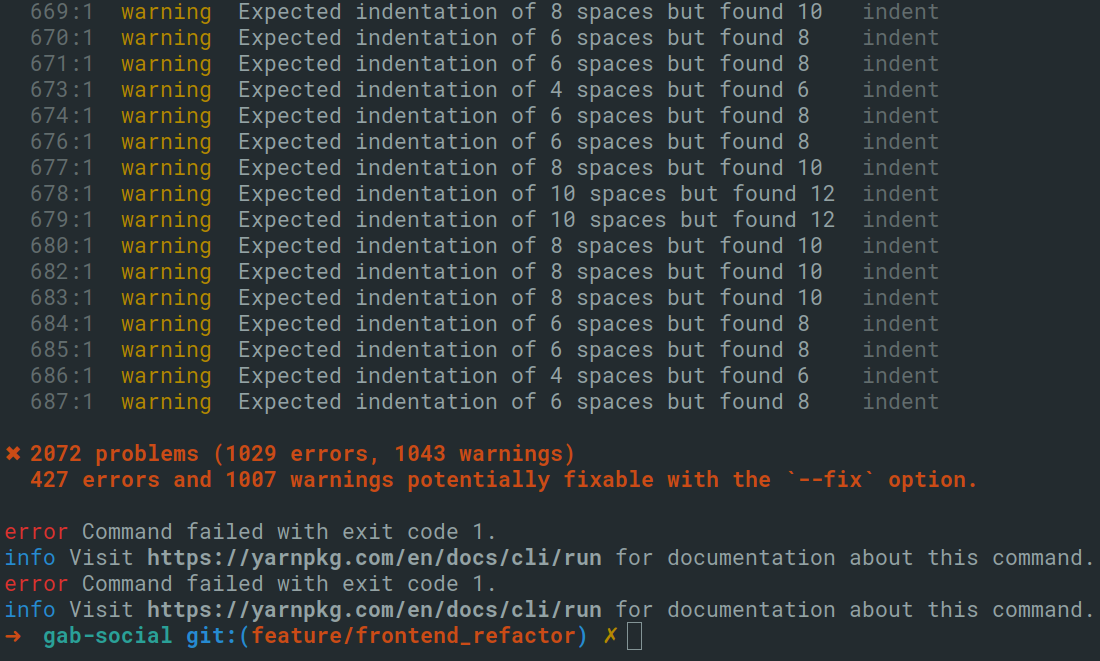Click the gab-social directory name in prompt
This screenshot has height=661, width=1100.
pos(108,636)
